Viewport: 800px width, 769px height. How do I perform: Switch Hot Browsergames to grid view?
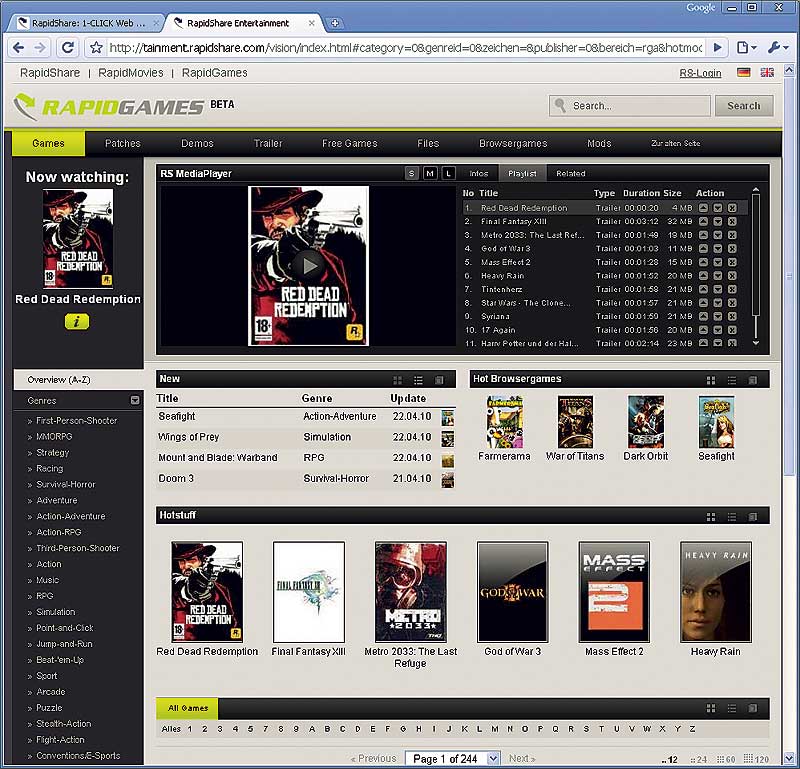(711, 380)
